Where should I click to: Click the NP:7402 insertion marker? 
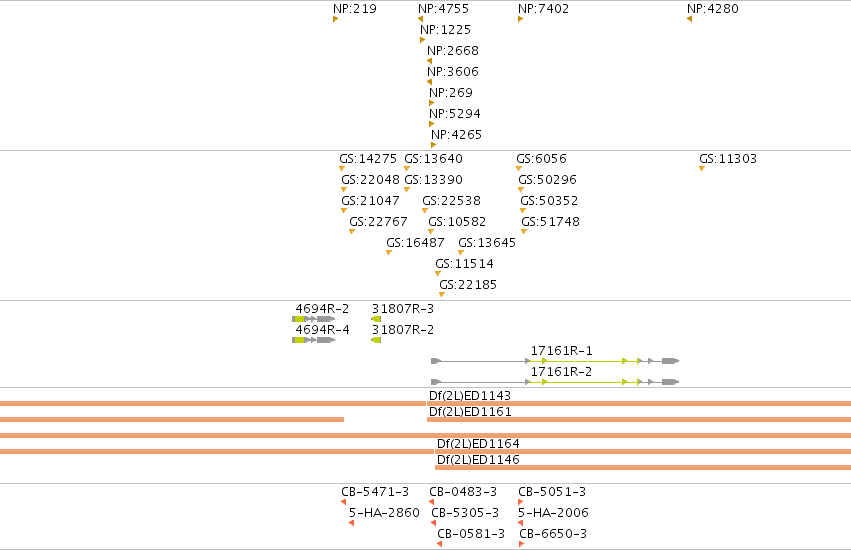point(520,19)
